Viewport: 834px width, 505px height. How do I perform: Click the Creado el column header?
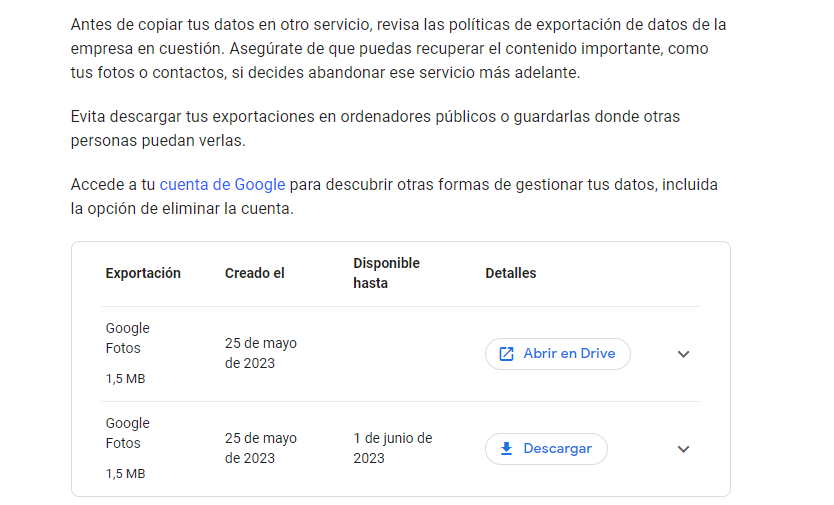(x=255, y=273)
